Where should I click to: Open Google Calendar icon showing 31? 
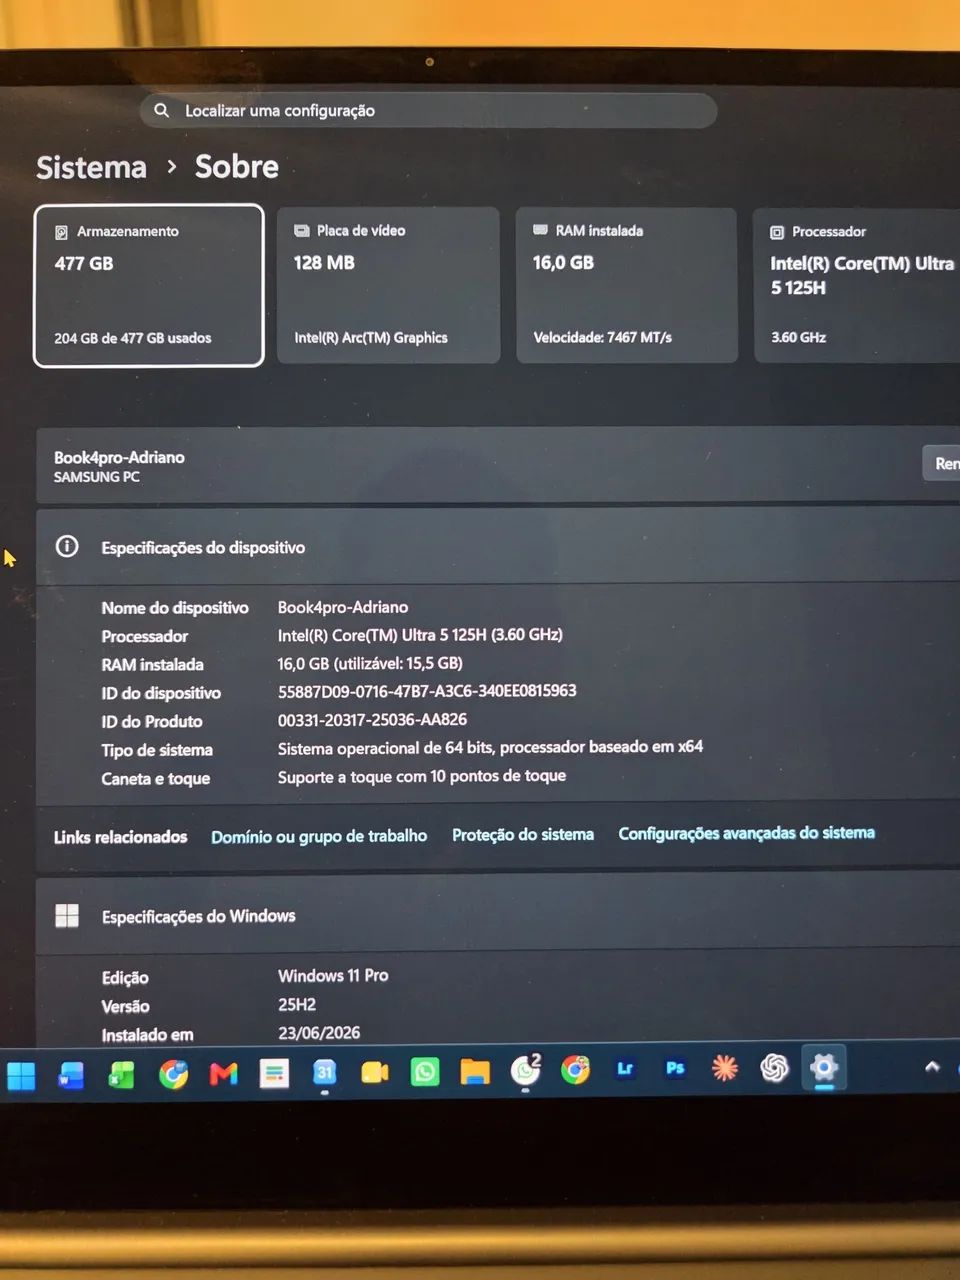tap(325, 1073)
